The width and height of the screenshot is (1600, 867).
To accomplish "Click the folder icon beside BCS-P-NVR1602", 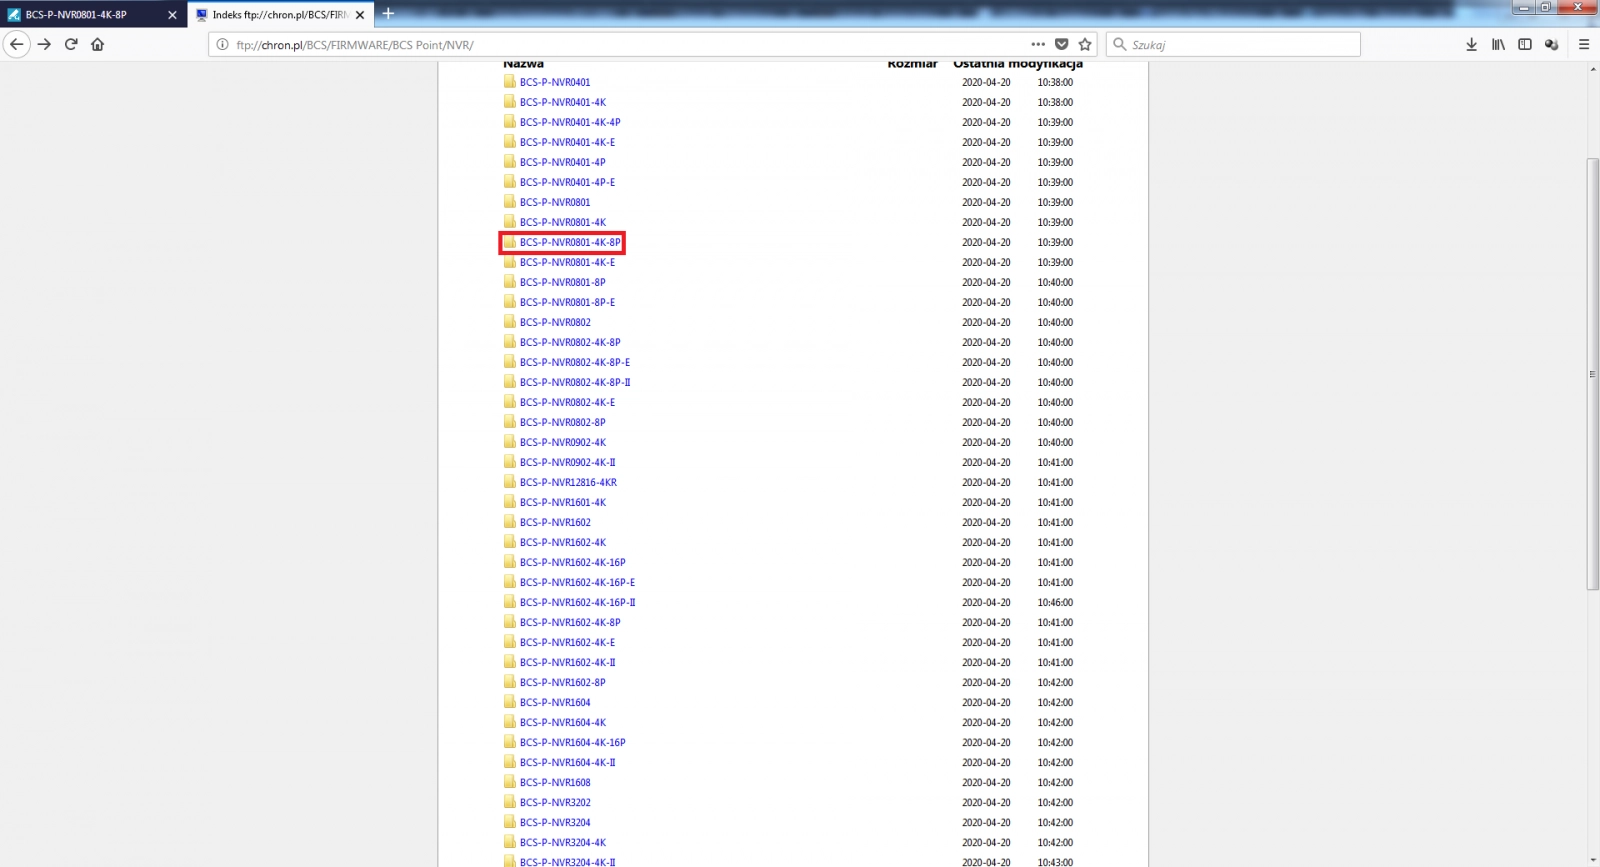I will click(510, 522).
